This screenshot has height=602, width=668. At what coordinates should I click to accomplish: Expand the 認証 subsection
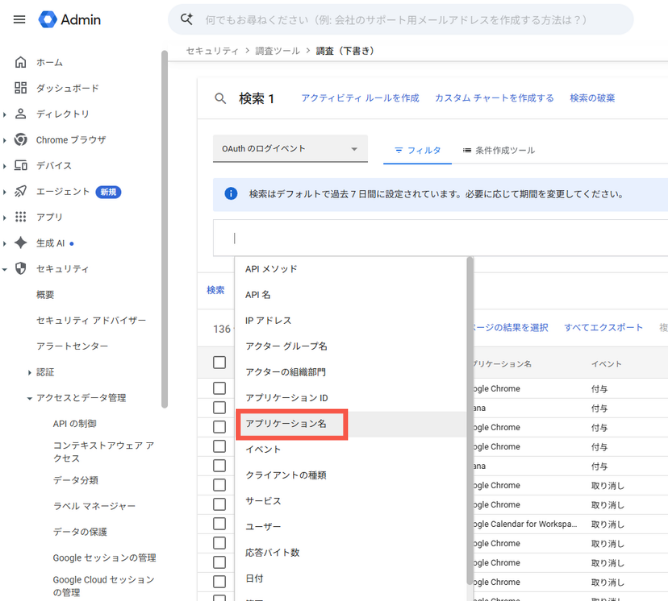(x=29, y=373)
